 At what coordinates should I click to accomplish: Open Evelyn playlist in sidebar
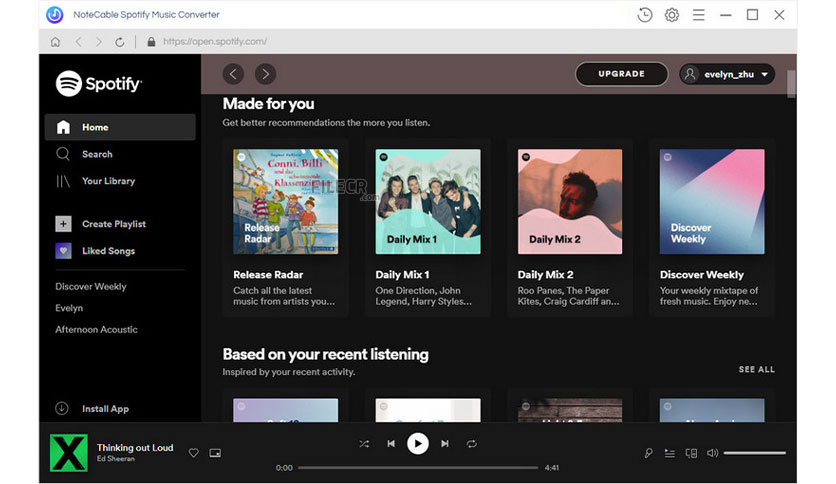(69, 308)
